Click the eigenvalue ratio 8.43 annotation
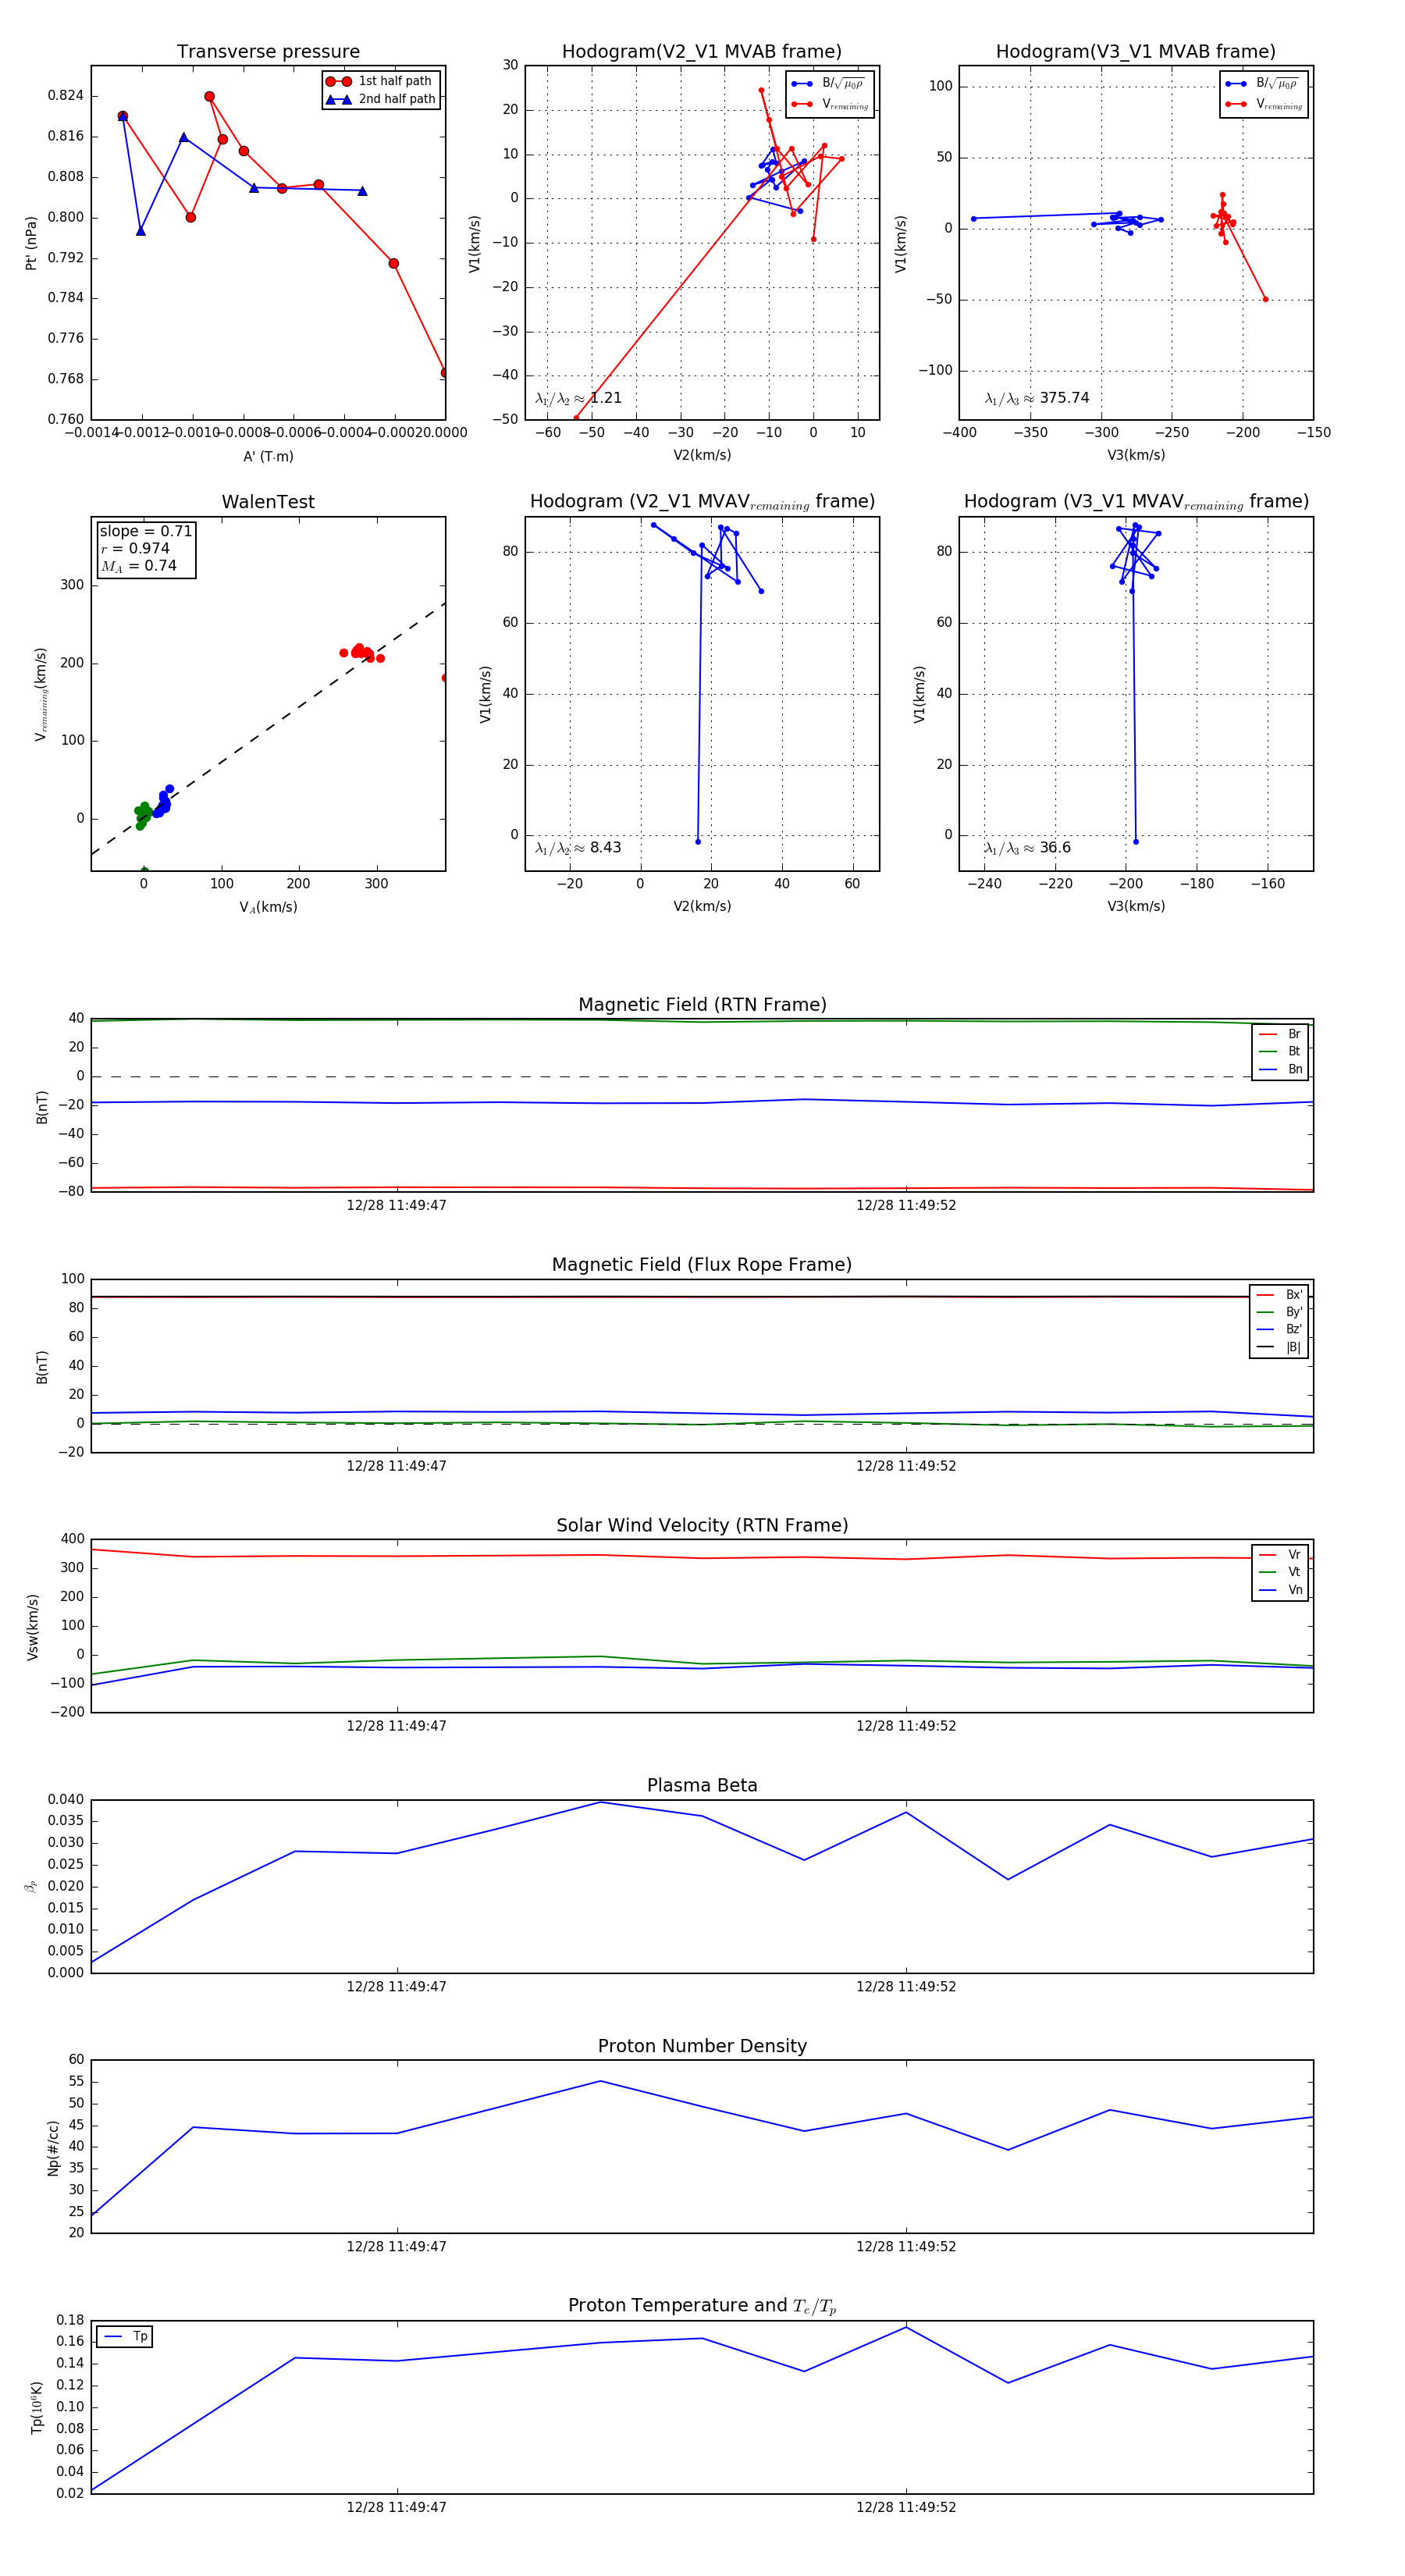Viewport: 1405px width, 2576px height. [578, 848]
